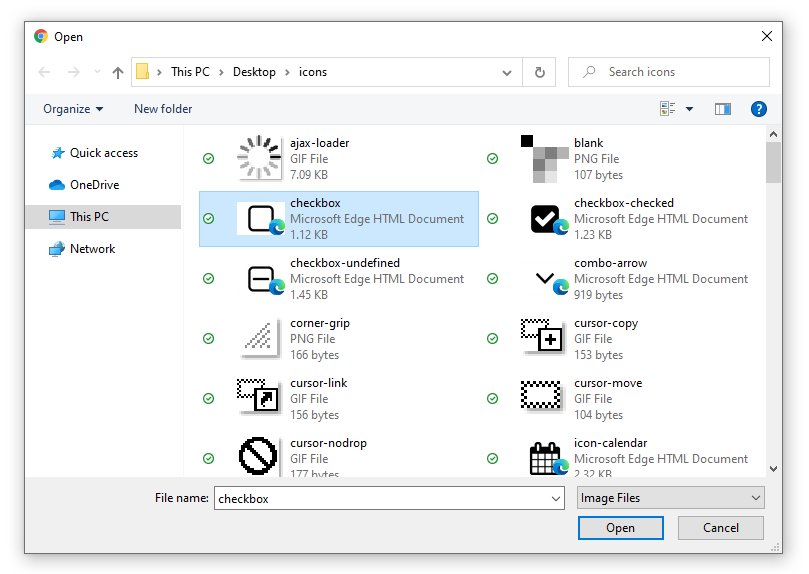Click the icon-calendar file icon
This screenshot has height=574, width=809.
pos(547,458)
